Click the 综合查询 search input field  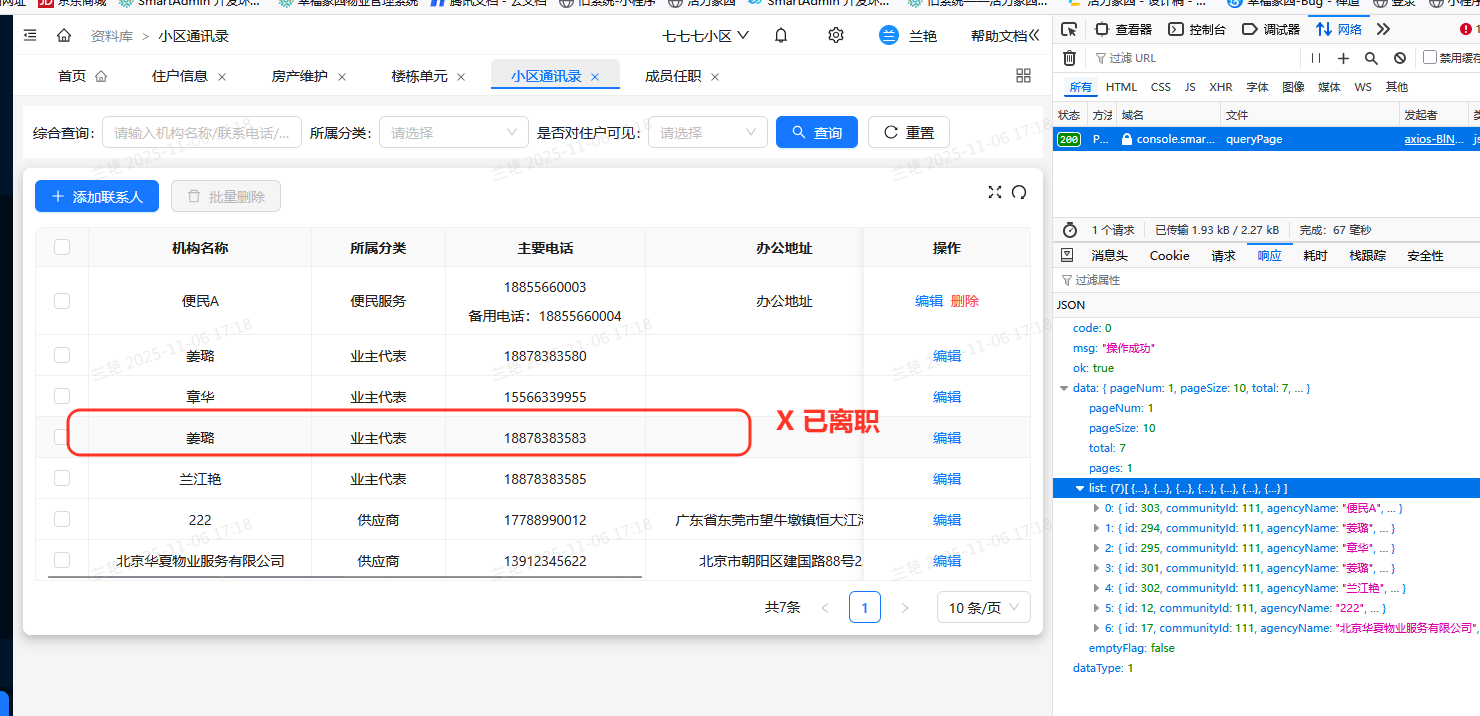pos(201,132)
